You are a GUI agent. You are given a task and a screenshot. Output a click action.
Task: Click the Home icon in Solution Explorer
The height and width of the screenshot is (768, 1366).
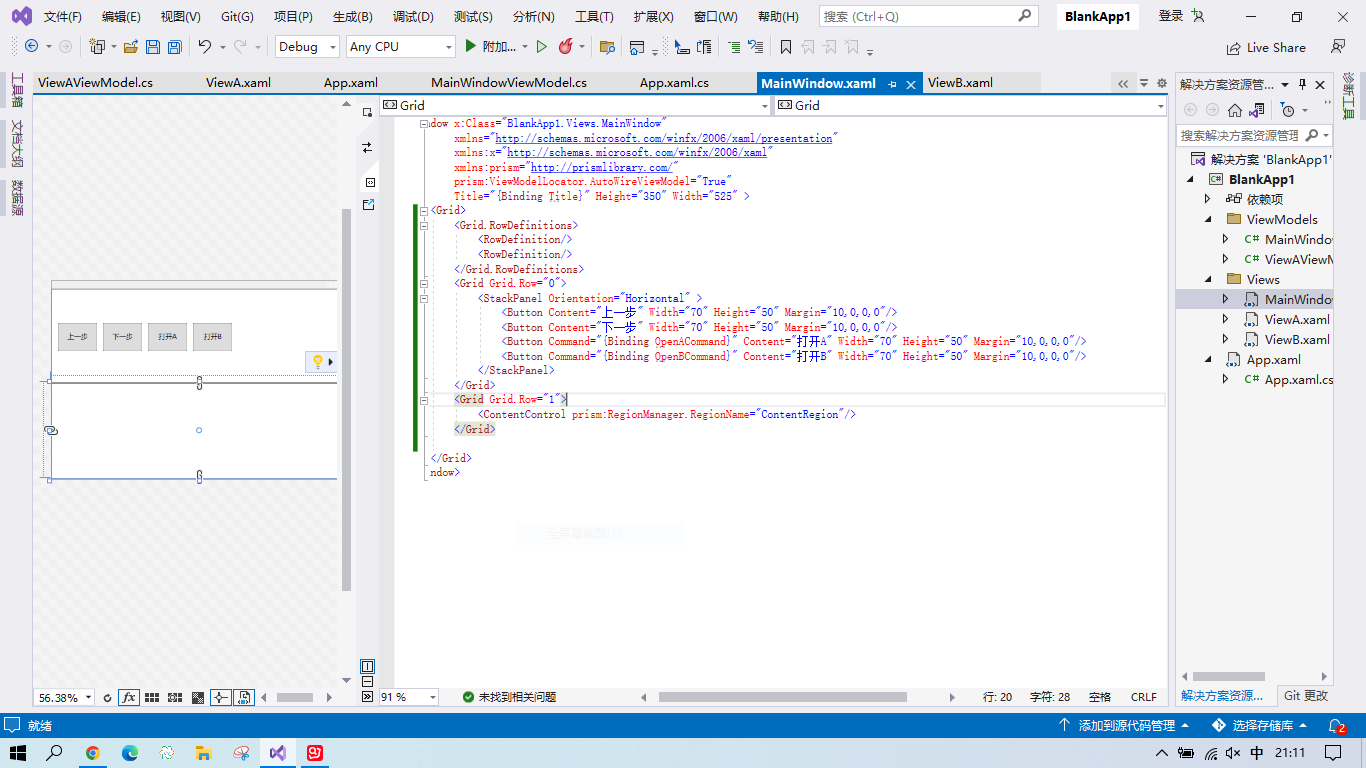pos(1235,110)
